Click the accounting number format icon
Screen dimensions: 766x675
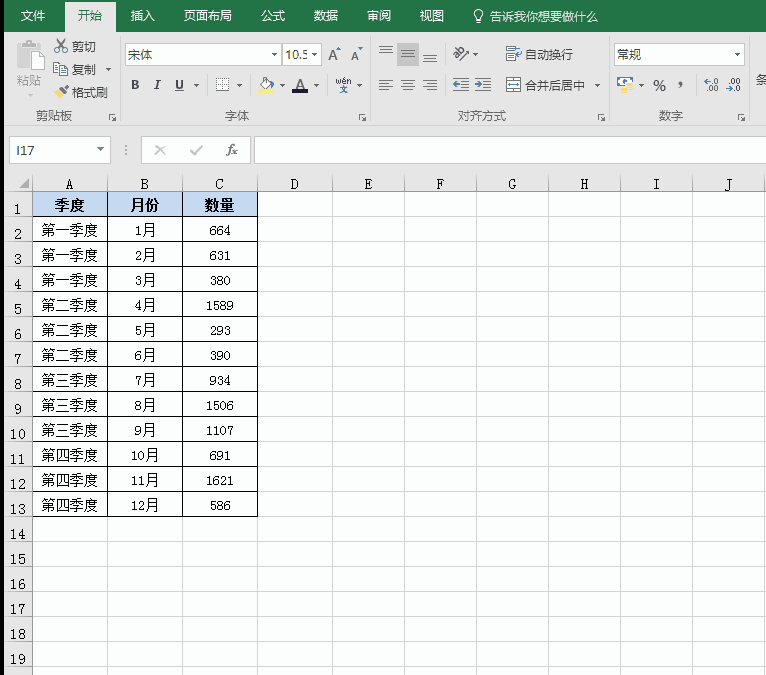625,85
